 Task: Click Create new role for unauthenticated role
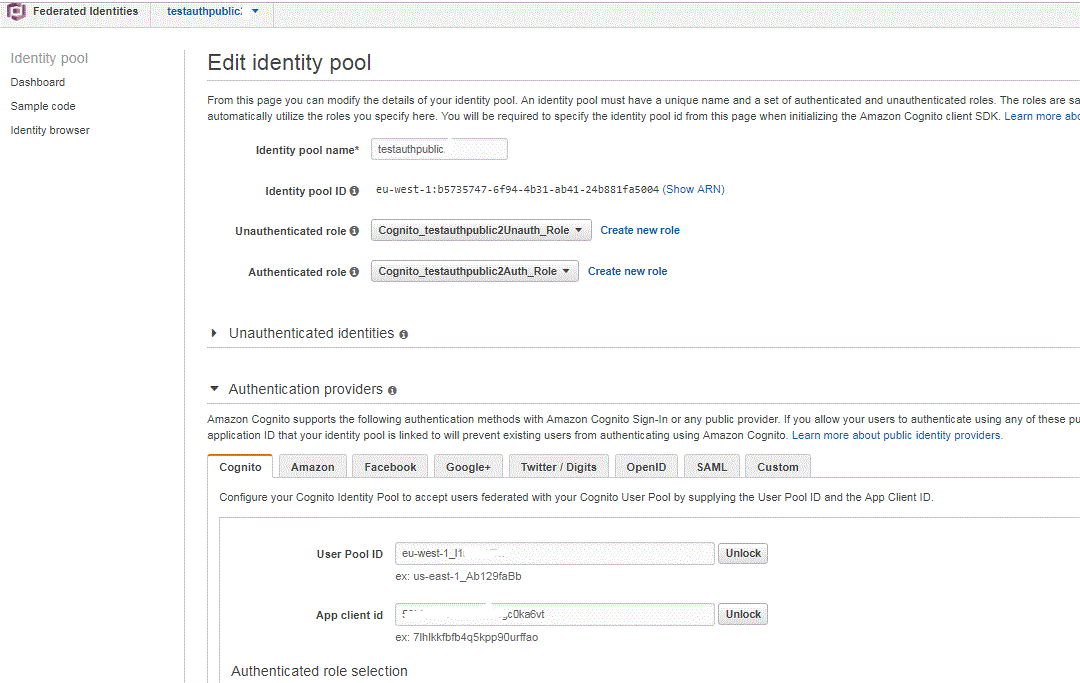tap(640, 230)
